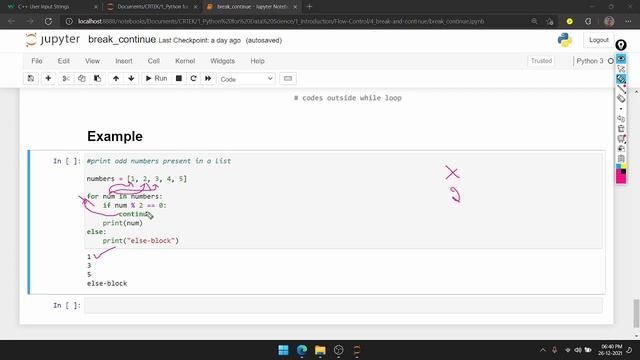Image resolution: width=640 pixels, height=360 pixels.
Task: Click the zoom magnifier icon in address bar
Action: pyautogui.click(x=534, y=21)
